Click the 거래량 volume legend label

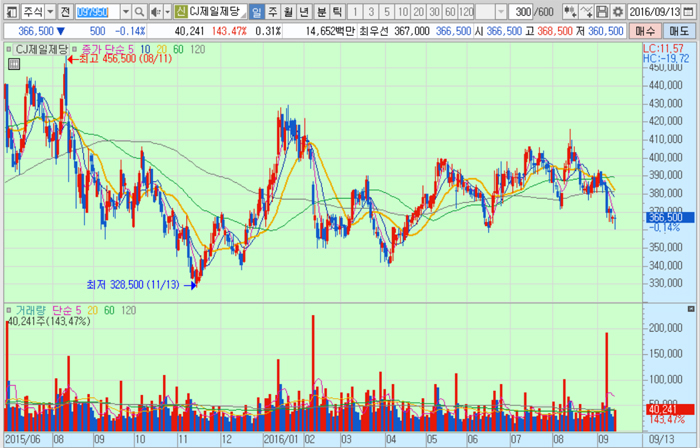(31, 310)
